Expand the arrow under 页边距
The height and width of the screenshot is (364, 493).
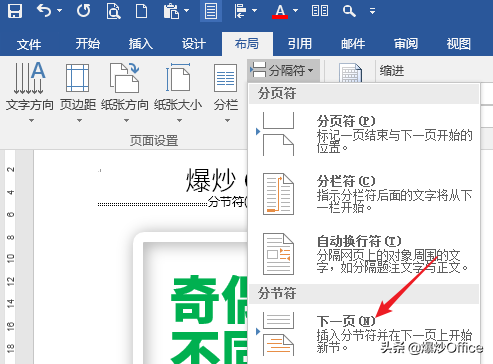click(x=79, y=120)
